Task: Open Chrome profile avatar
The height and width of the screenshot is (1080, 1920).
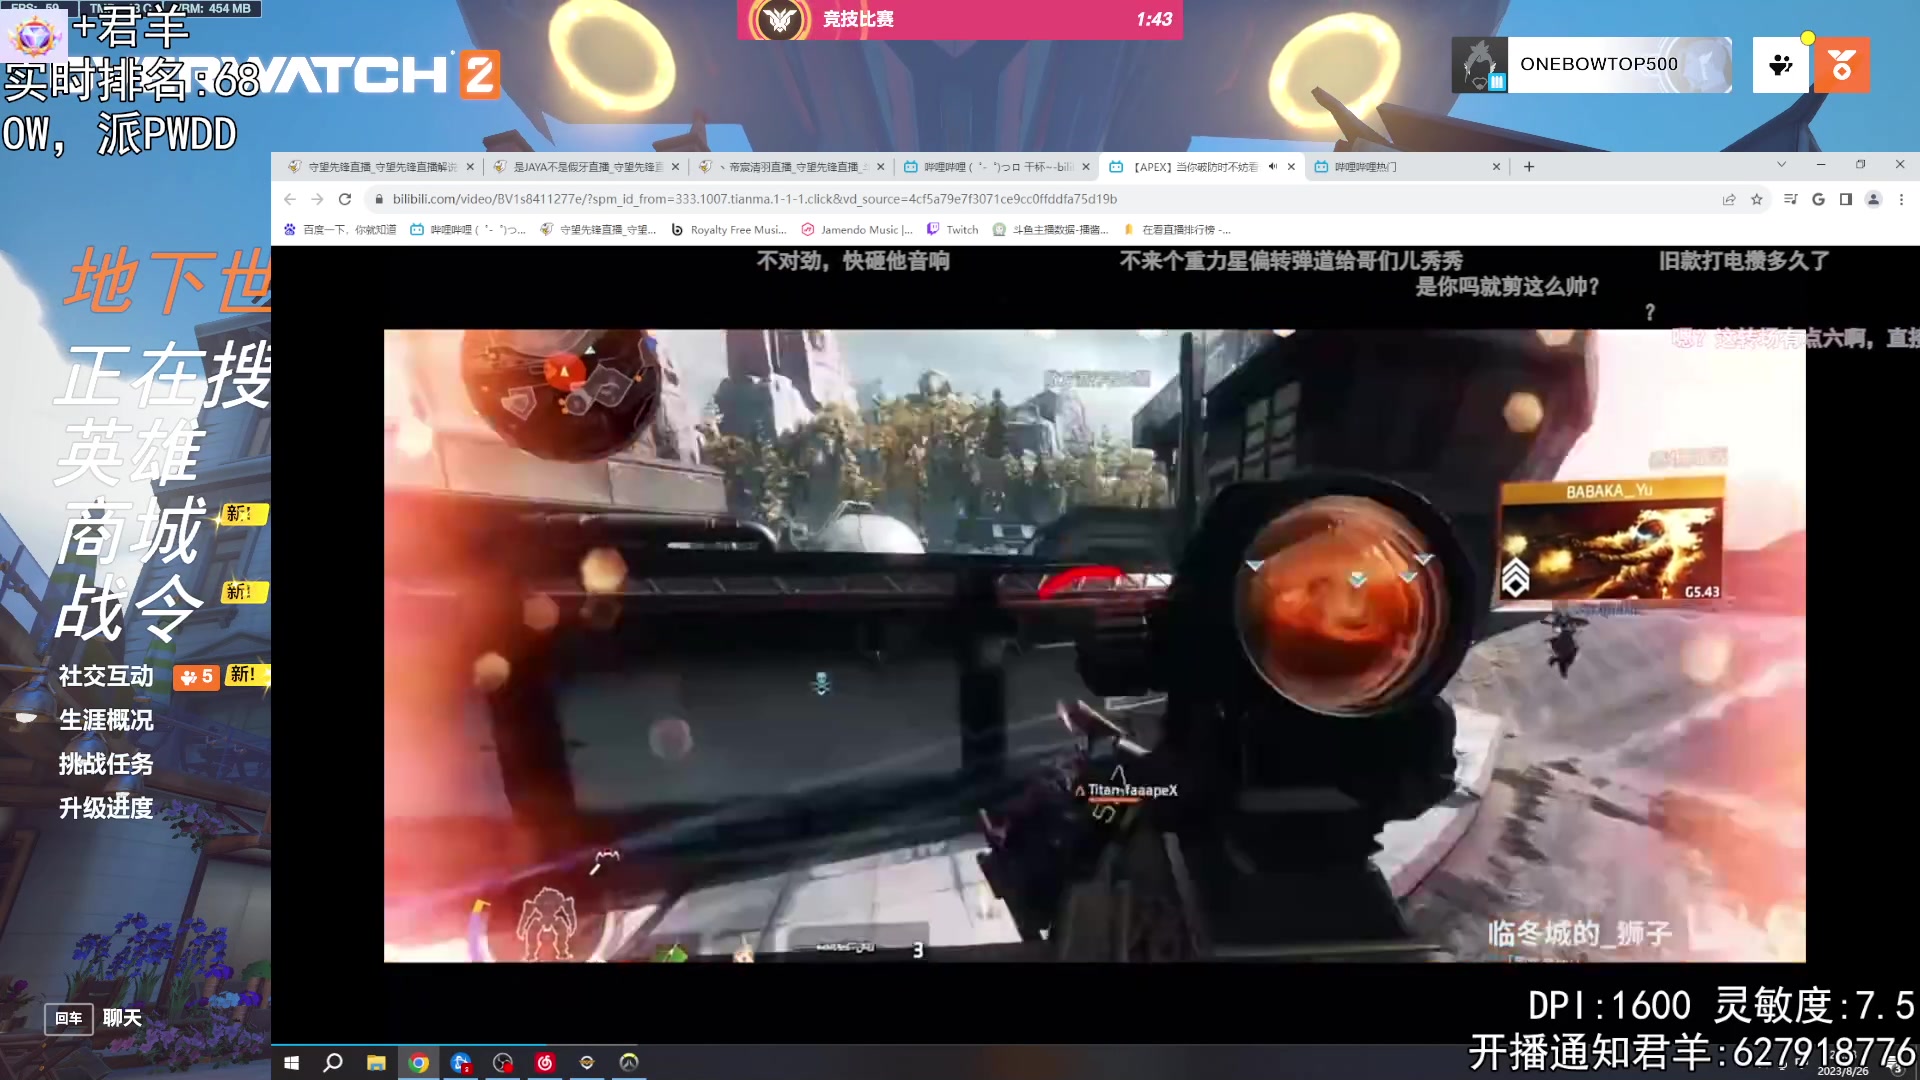Action: 1874,199
